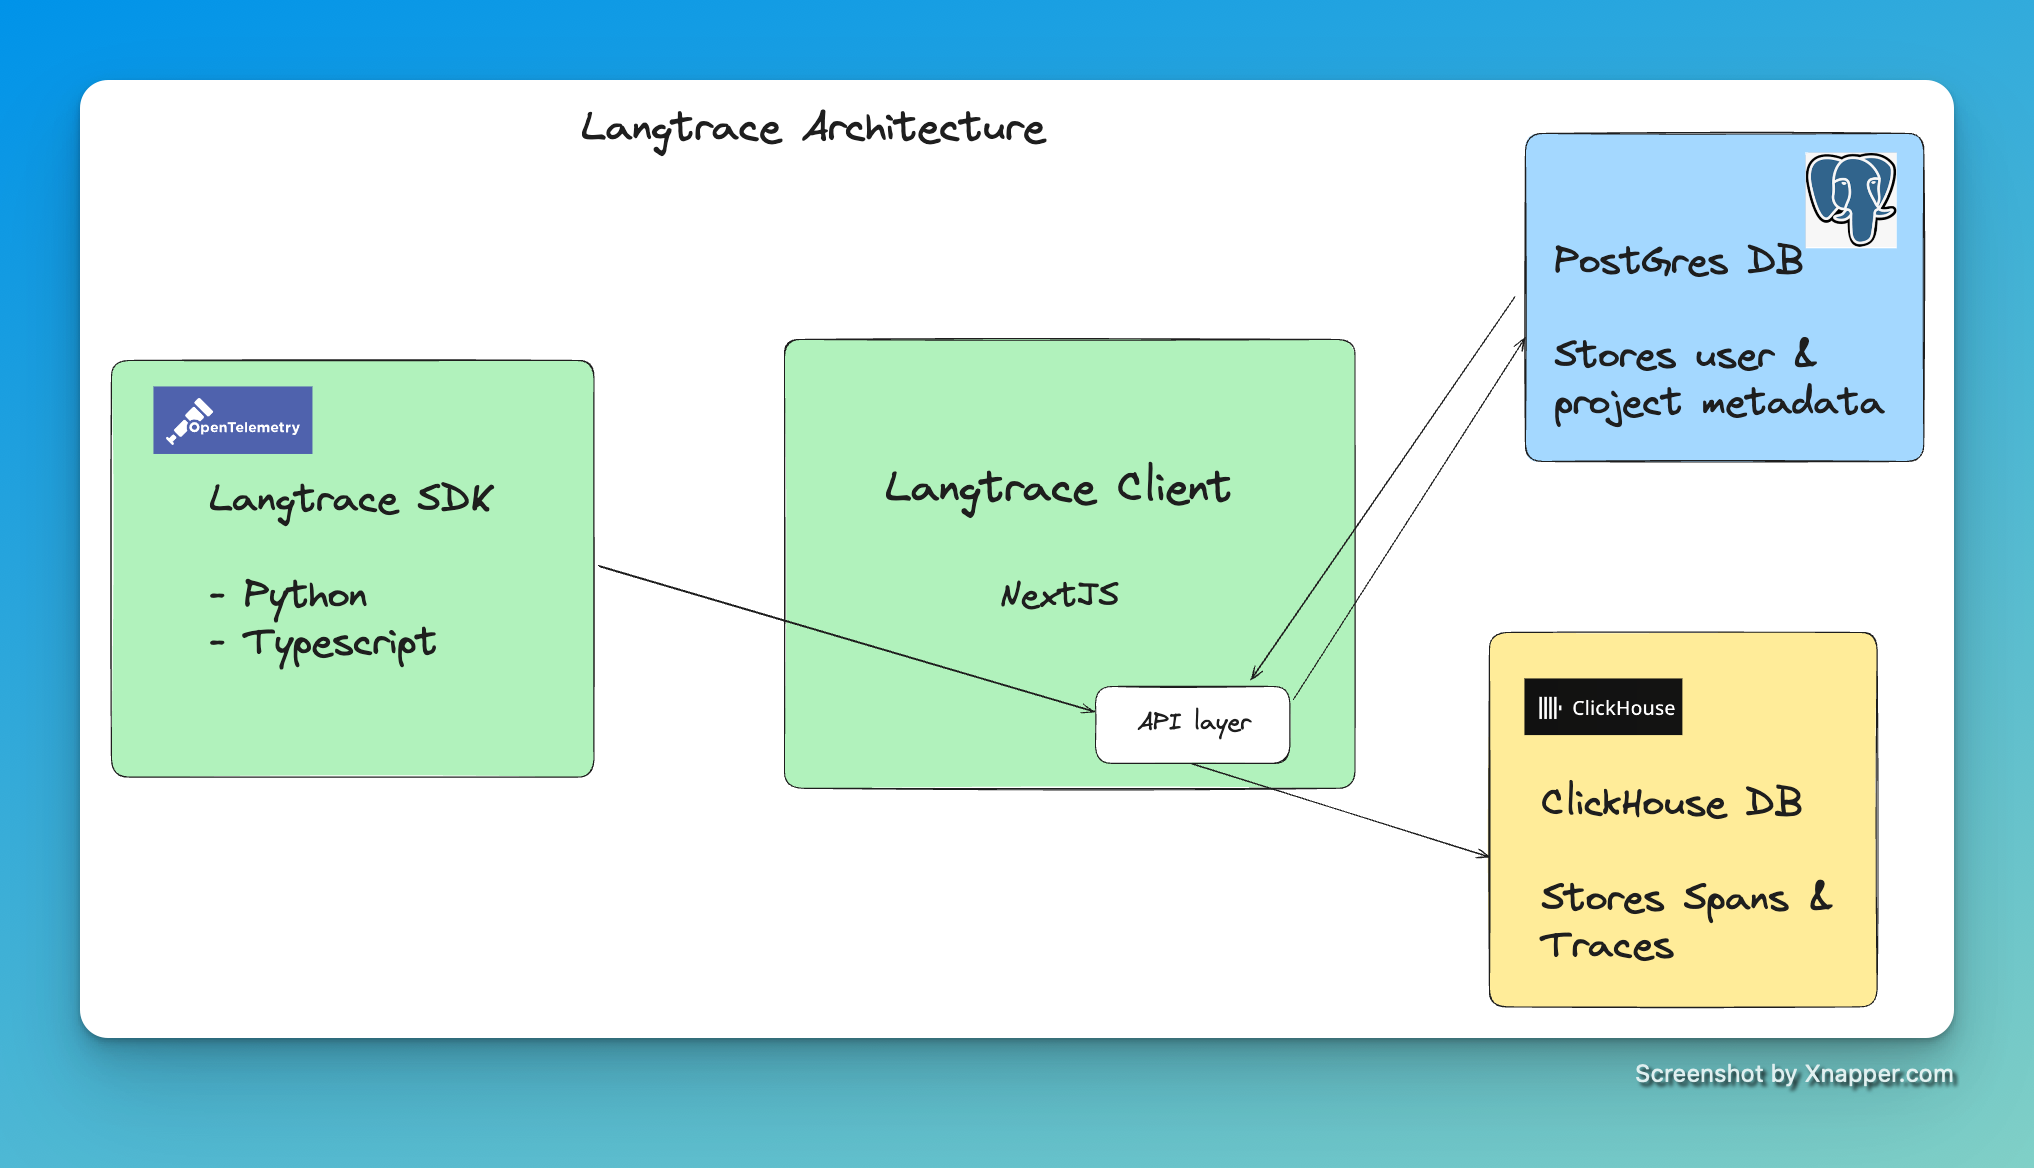The width and height of the screenshot is (2034, 1168).
Task: Click the Python list item text
Action: click(304, 595)
